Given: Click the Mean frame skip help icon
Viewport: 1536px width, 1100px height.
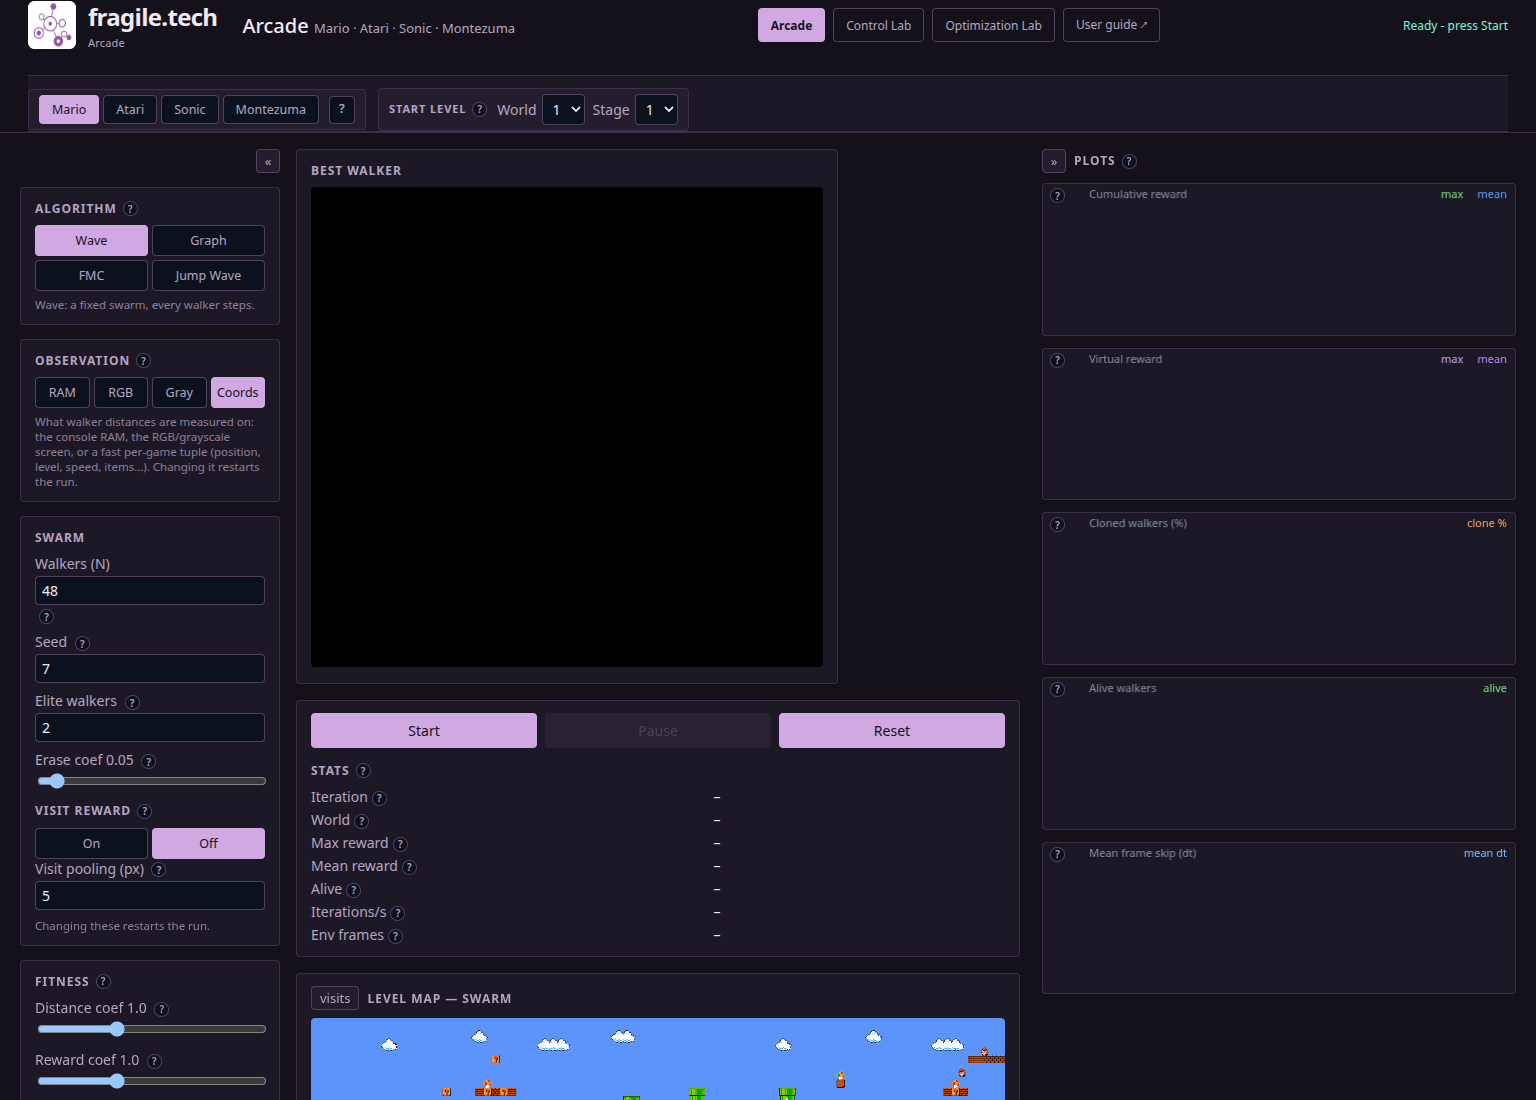Looking at the screenshot, I should coord(1058,855).
